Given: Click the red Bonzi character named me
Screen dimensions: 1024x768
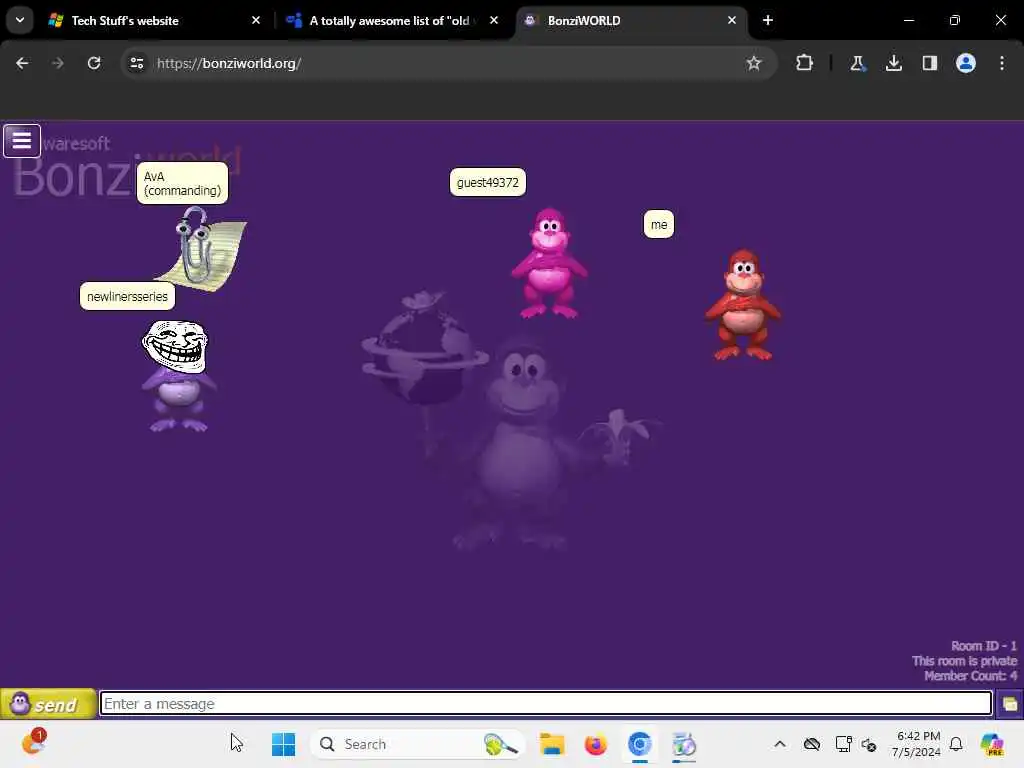Looking at the screenshot, I should [743, 305].
